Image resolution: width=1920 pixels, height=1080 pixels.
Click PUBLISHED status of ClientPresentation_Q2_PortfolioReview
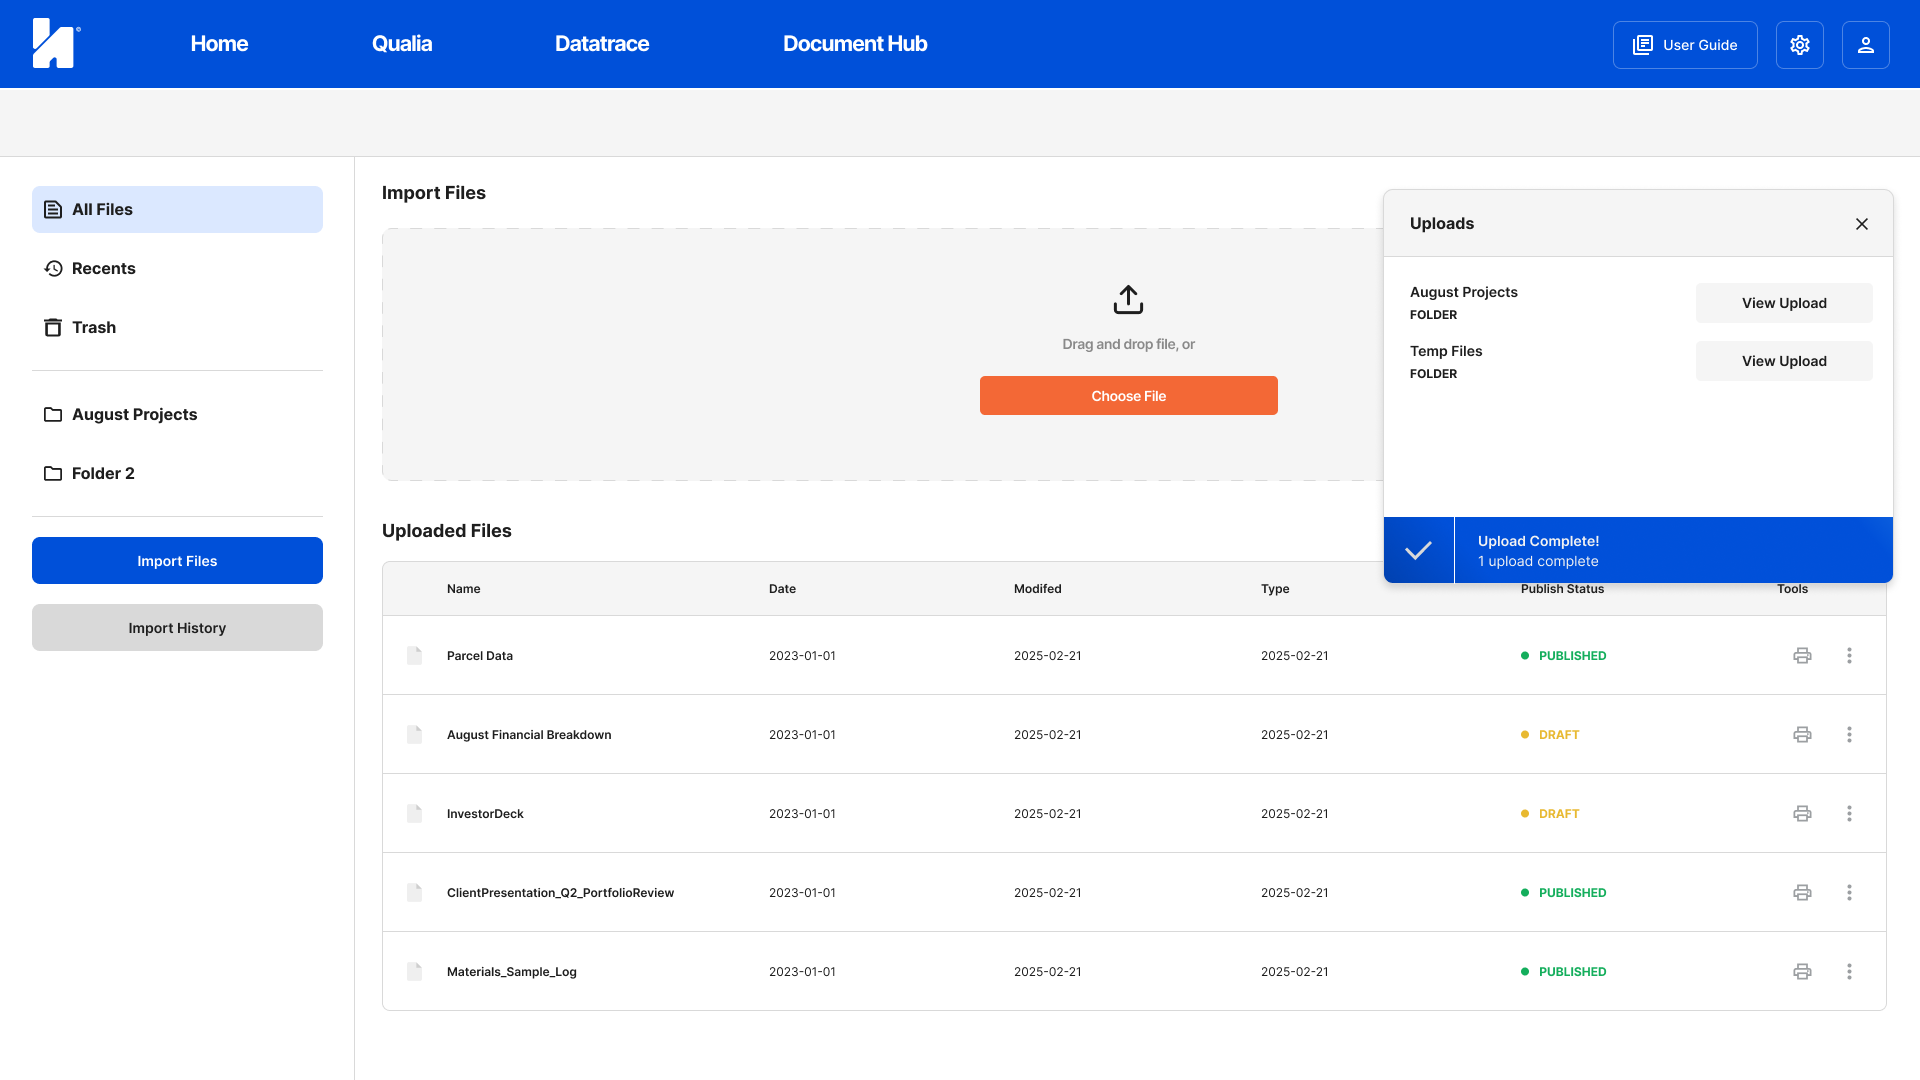(1563, 893)
